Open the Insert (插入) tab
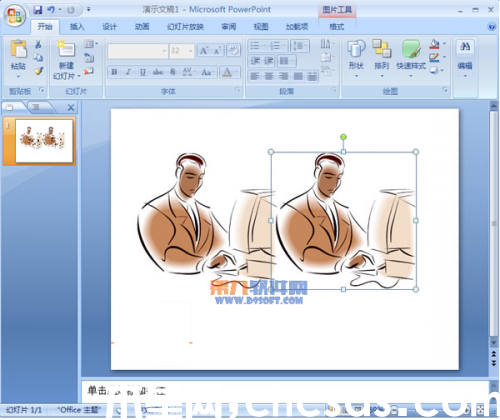 (77, 27)
